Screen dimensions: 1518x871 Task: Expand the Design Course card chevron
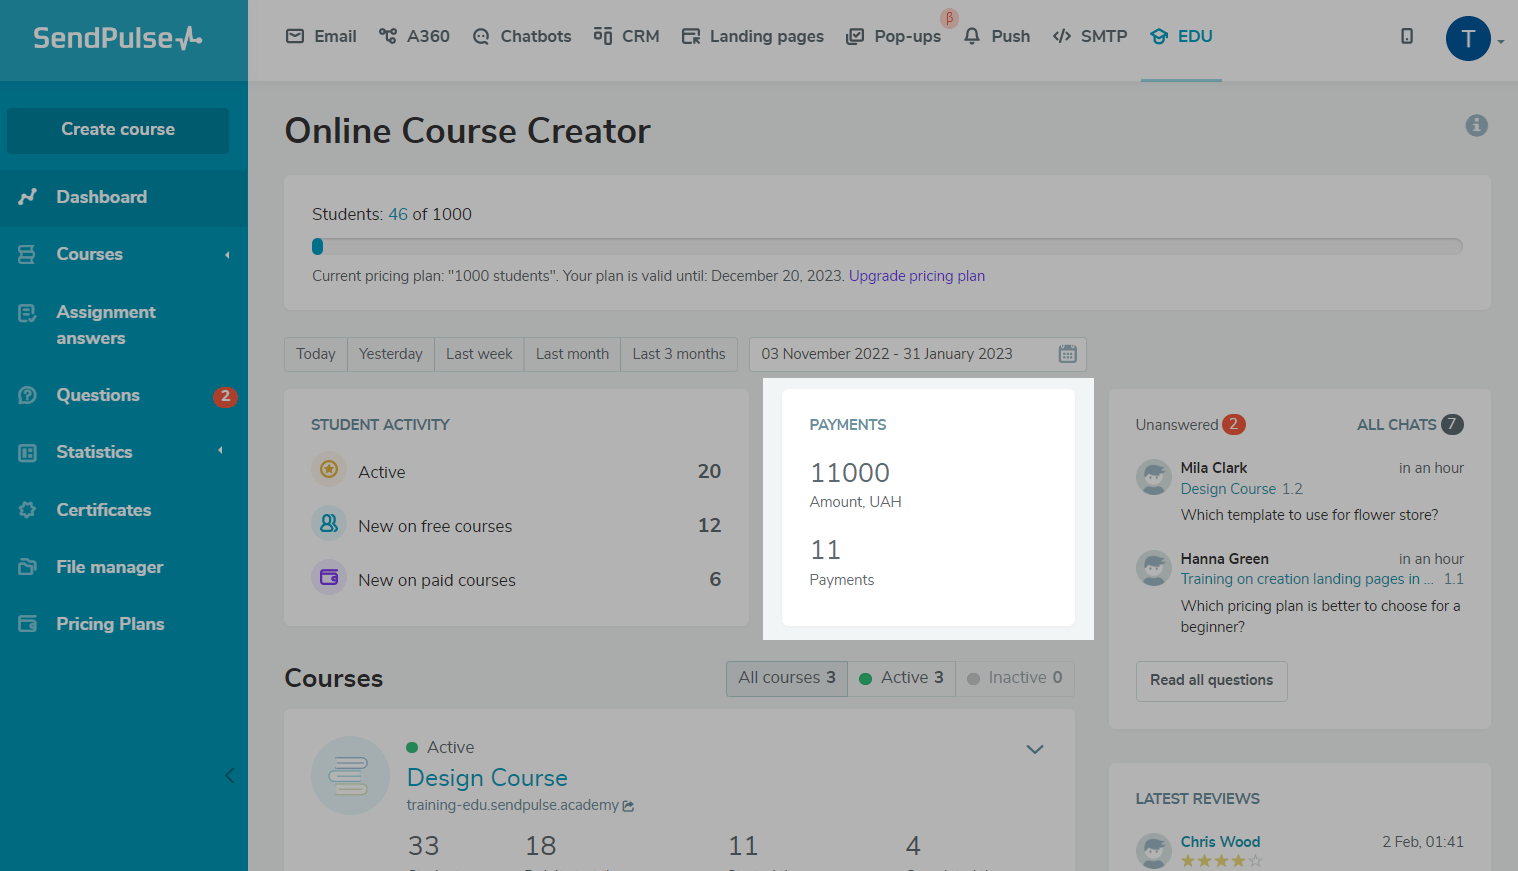(1035, 749)
